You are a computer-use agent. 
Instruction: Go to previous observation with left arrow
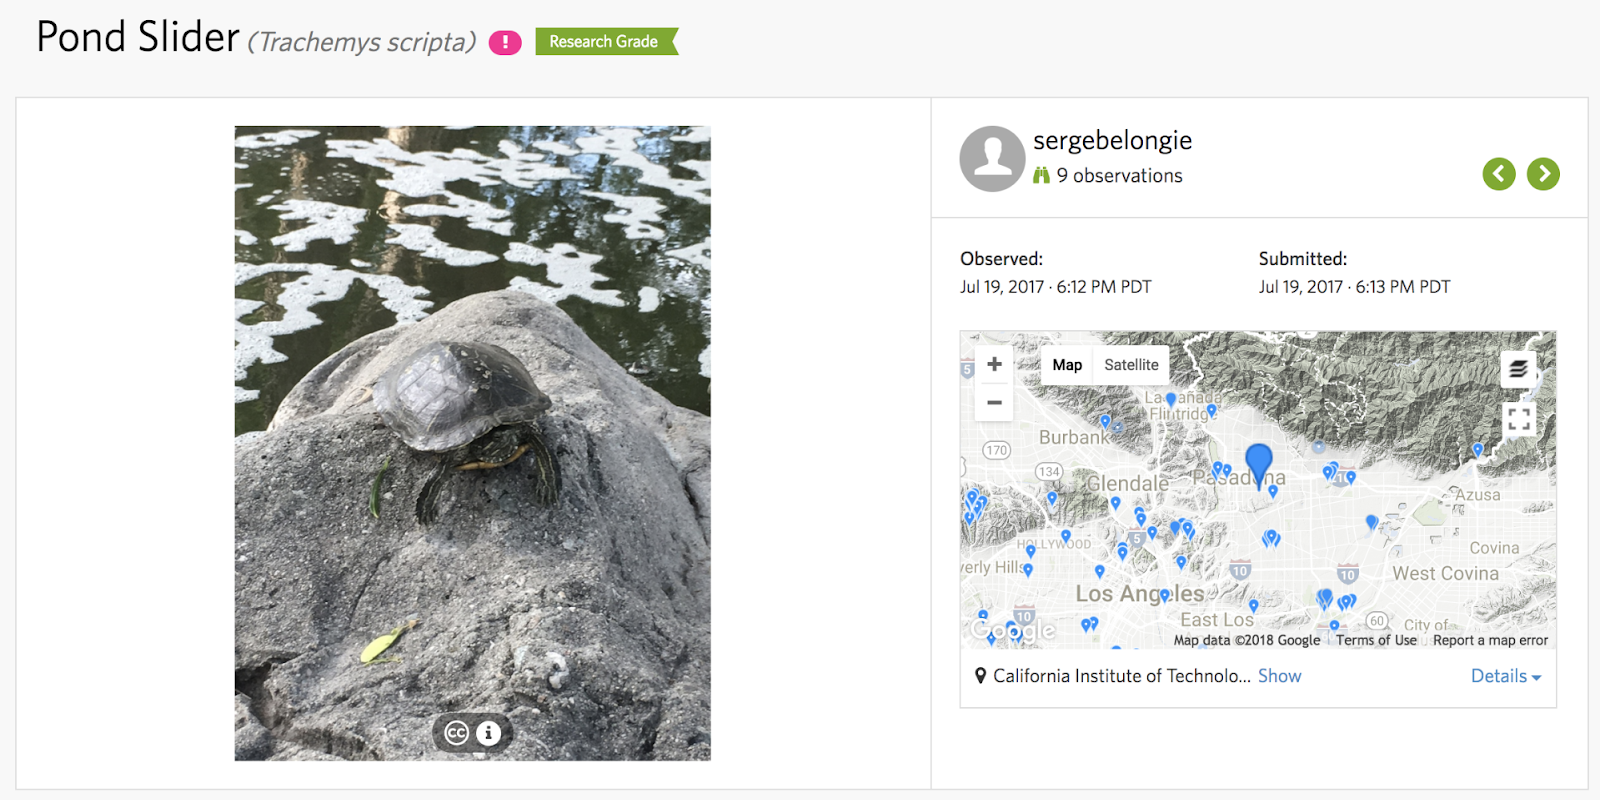pos(1498,174)
